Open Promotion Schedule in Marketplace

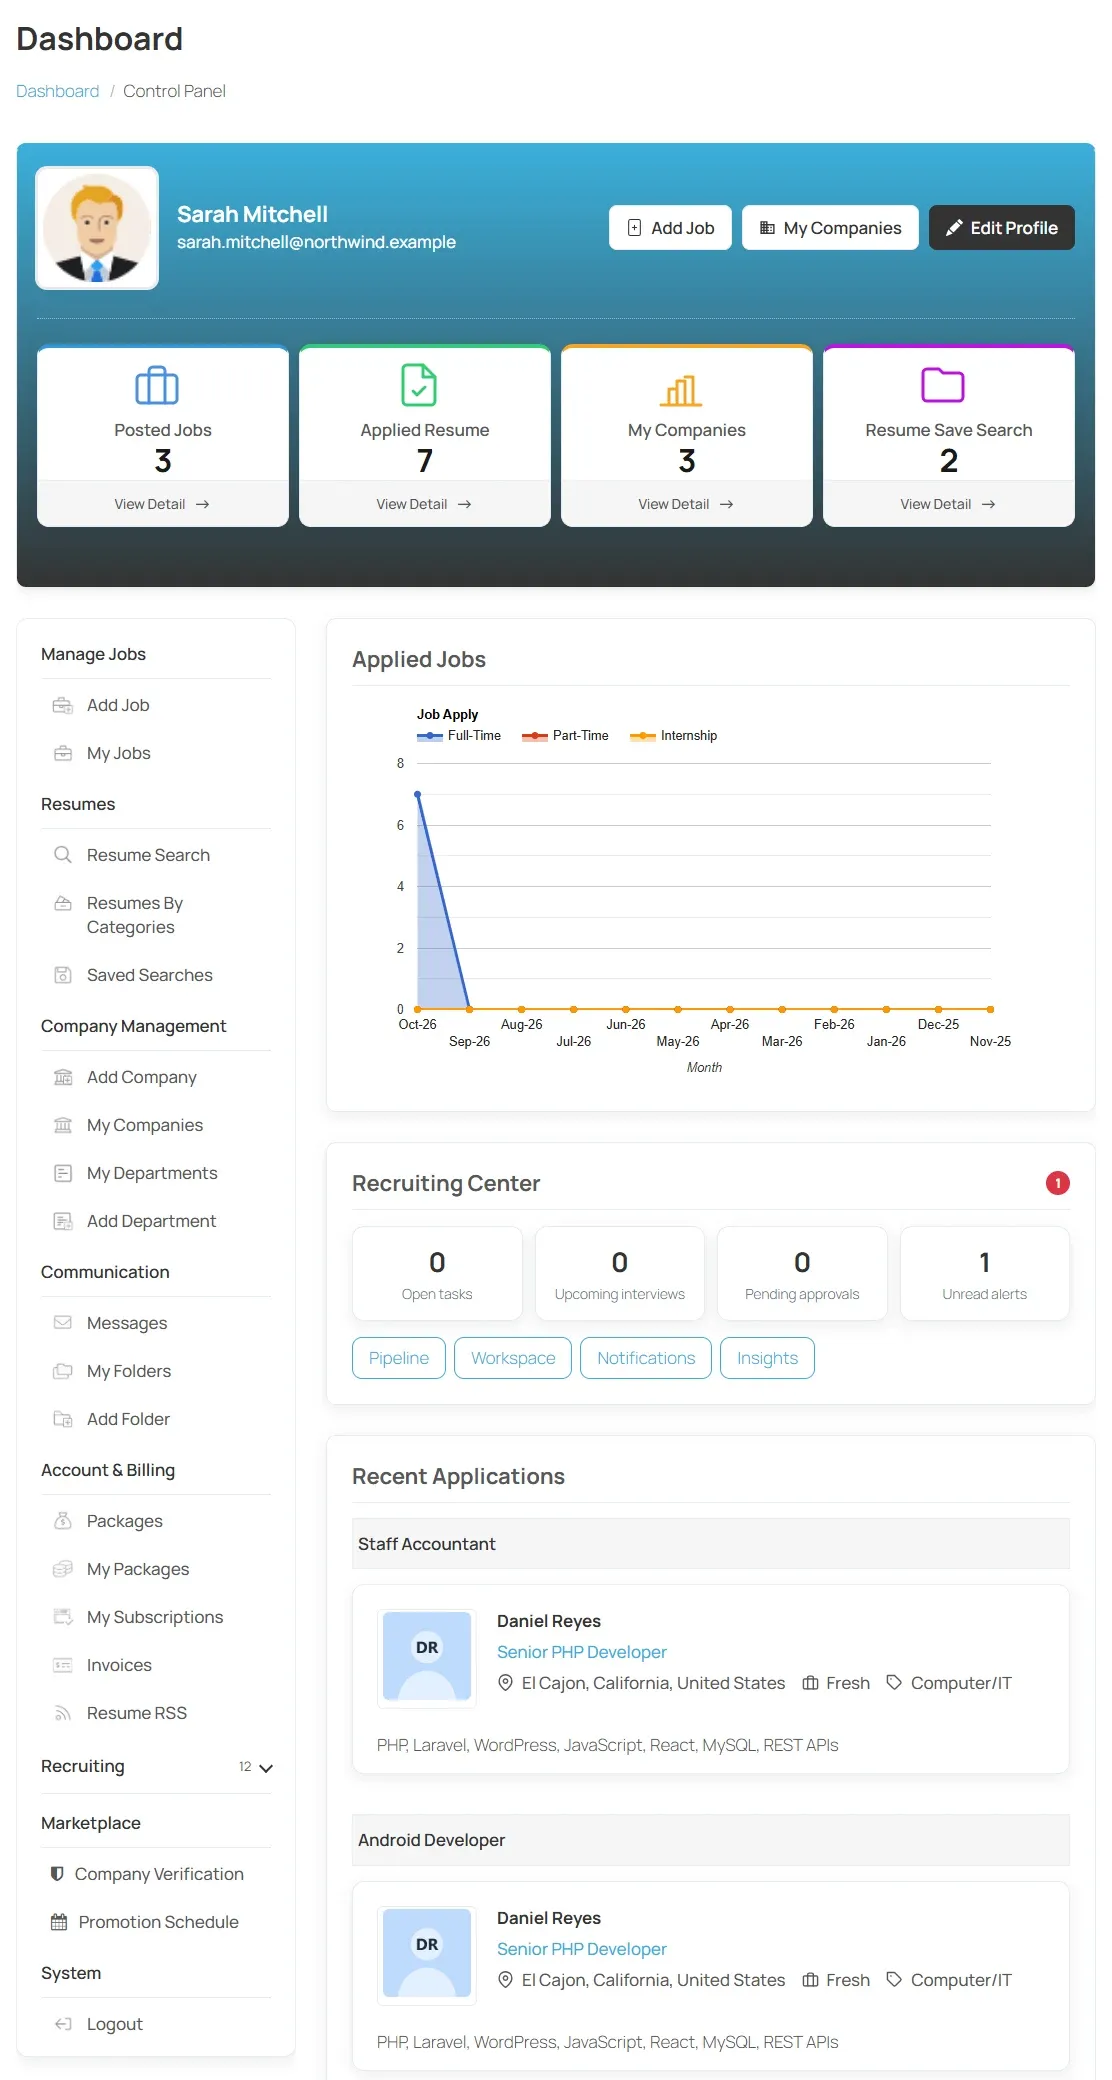pyautogui.click(x=158, y=1922)
